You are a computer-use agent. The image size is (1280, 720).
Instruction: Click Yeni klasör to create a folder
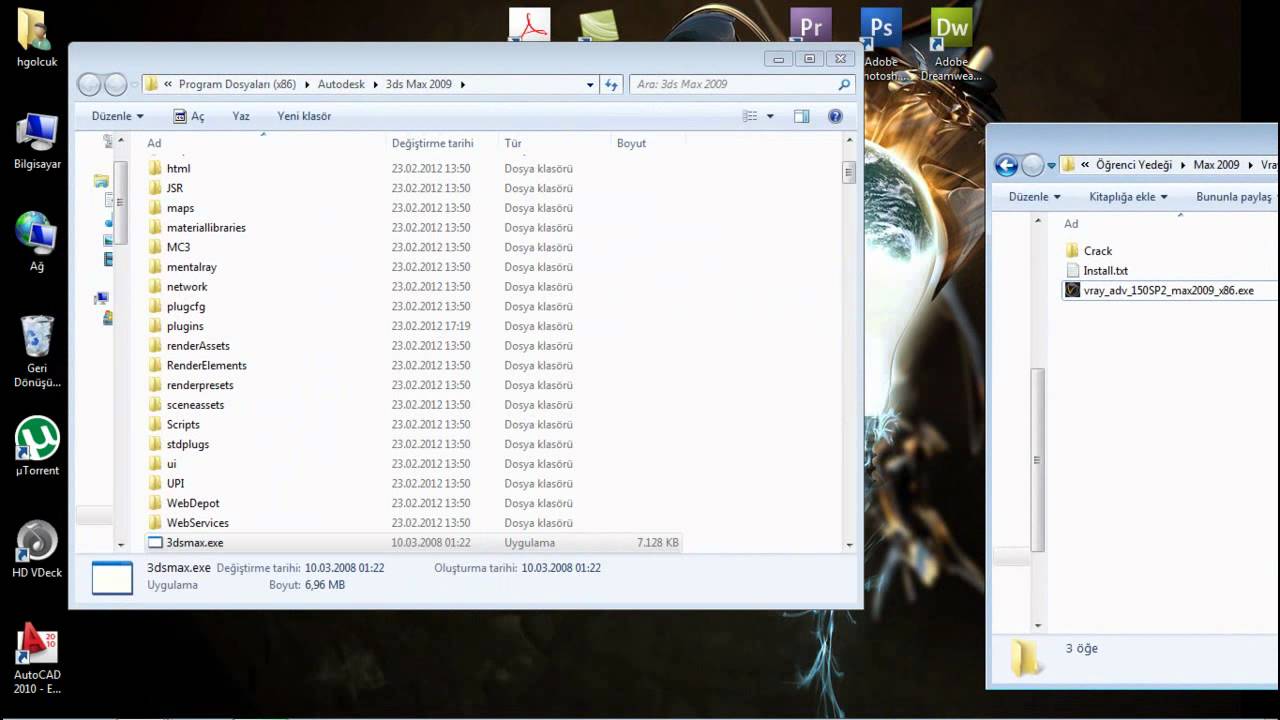(304, 116)
